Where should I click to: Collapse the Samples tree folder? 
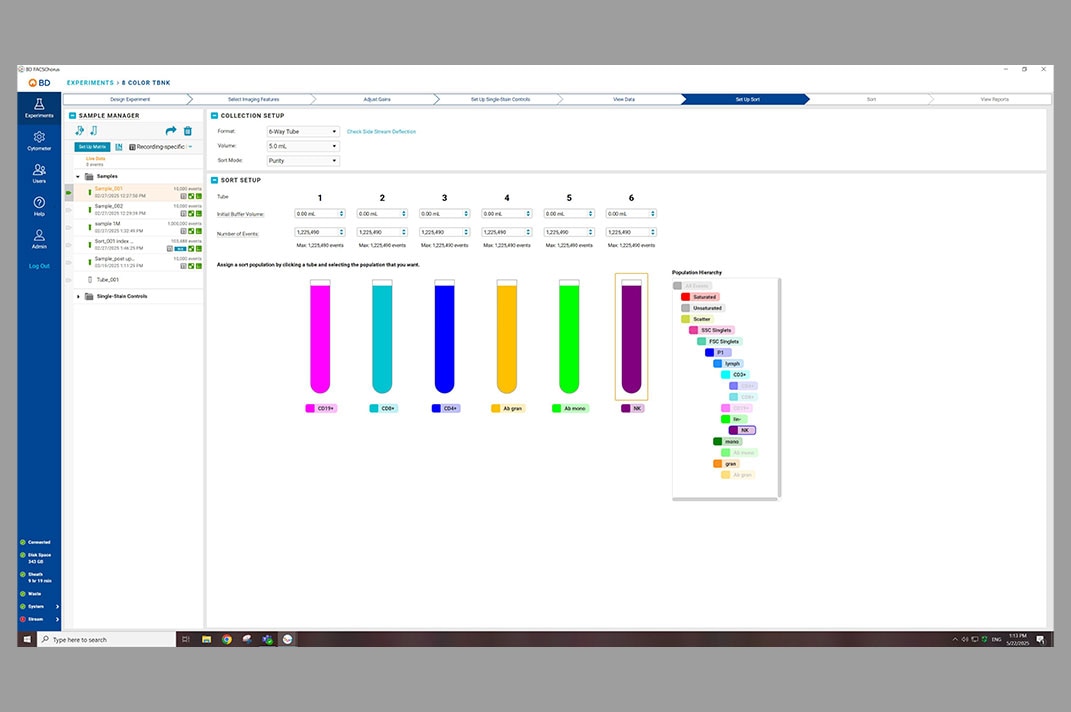pyautogui.click(x=78, y=176)
